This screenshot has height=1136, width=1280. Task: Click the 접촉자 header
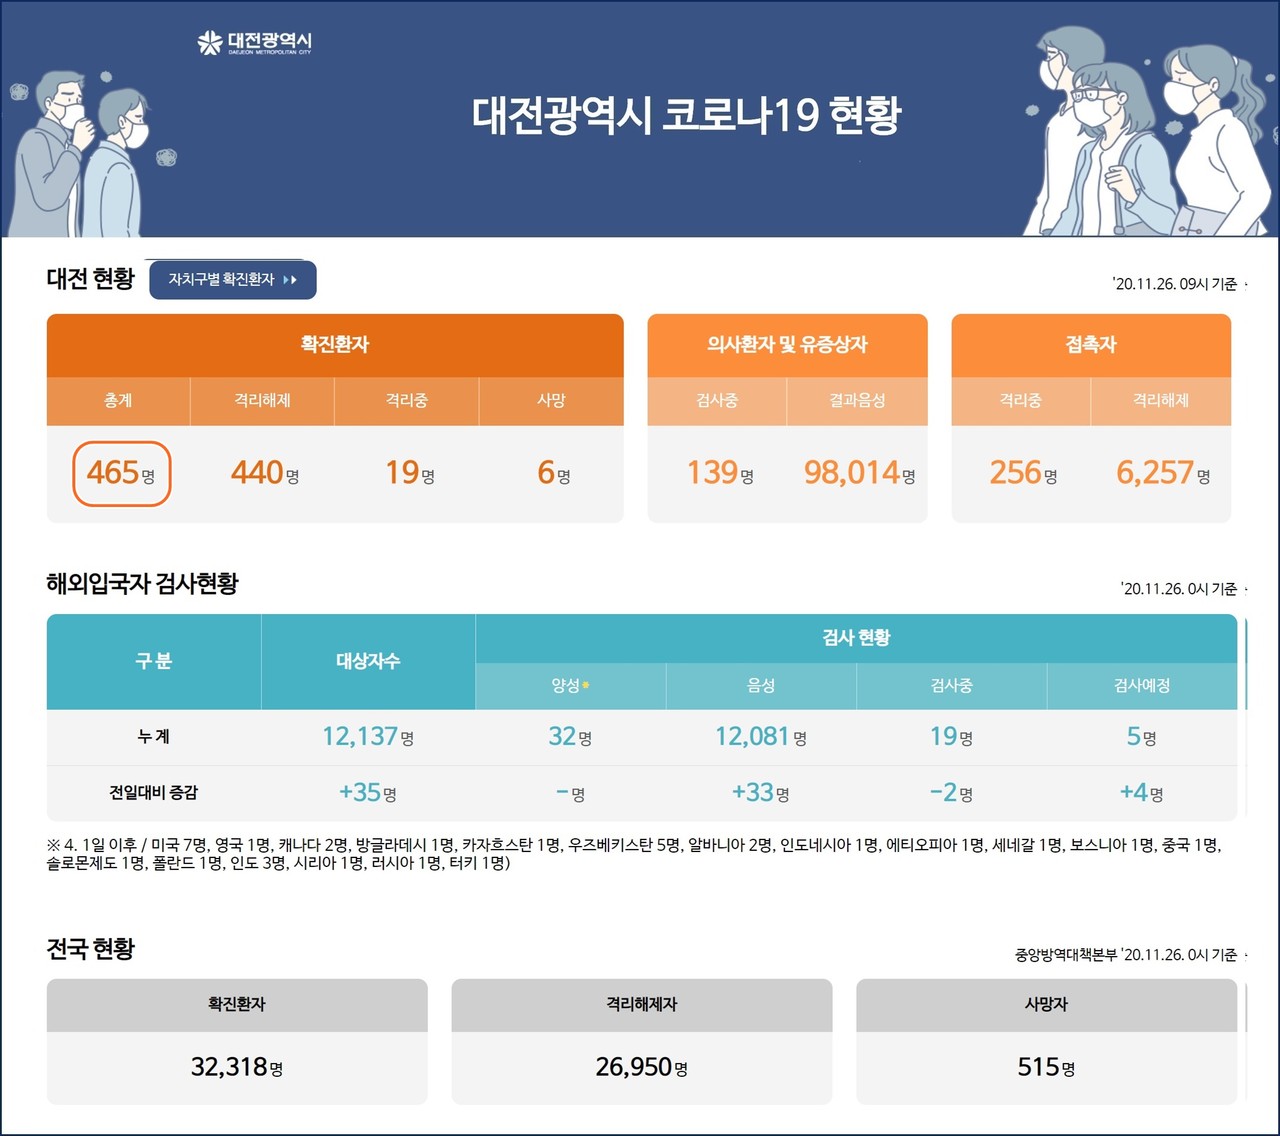1091,345
